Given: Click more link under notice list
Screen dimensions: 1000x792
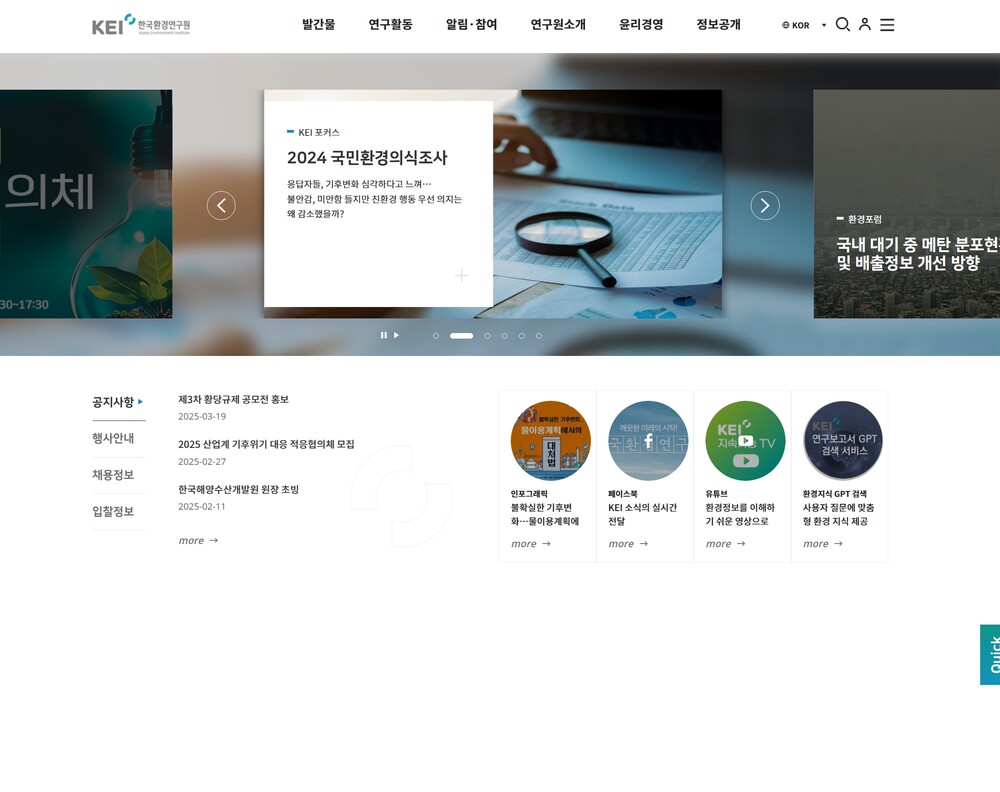Looking at the screenshot, I should click(x=198, y=541).
